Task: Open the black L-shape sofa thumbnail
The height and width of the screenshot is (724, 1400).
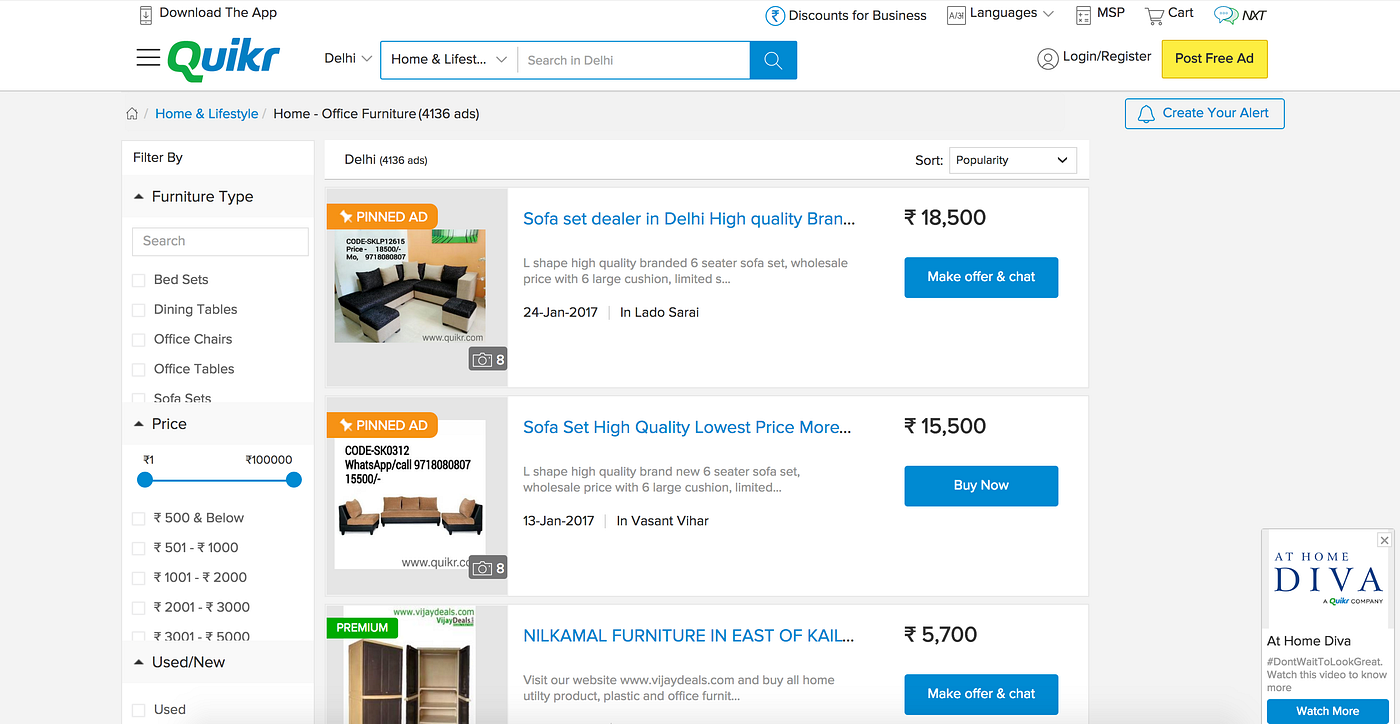Action: 410,286
